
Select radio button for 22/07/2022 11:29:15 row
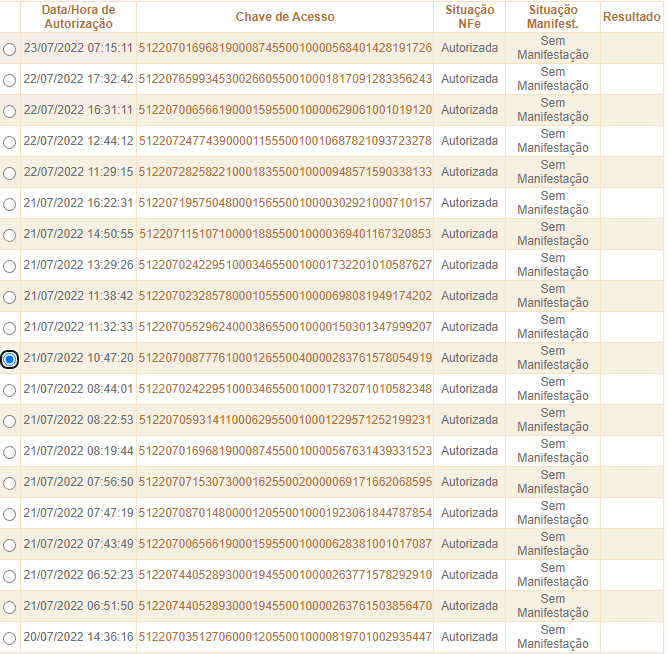pos(9,174)
